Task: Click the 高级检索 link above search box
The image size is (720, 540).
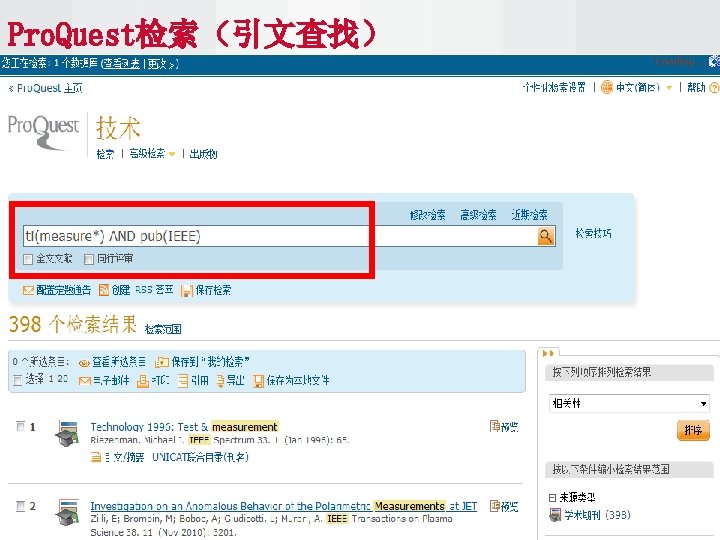Action: pyautogui.click(x=478, y=215)
